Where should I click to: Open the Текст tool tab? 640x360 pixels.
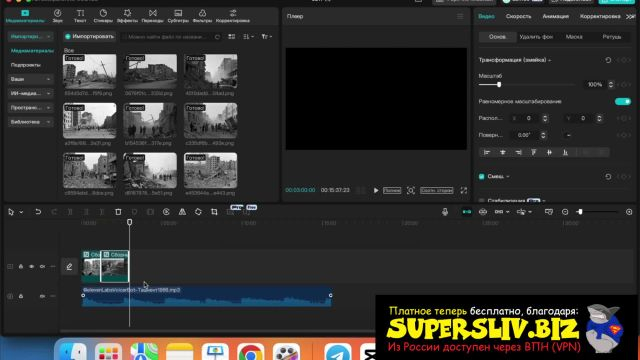click(x=80, y=16)
